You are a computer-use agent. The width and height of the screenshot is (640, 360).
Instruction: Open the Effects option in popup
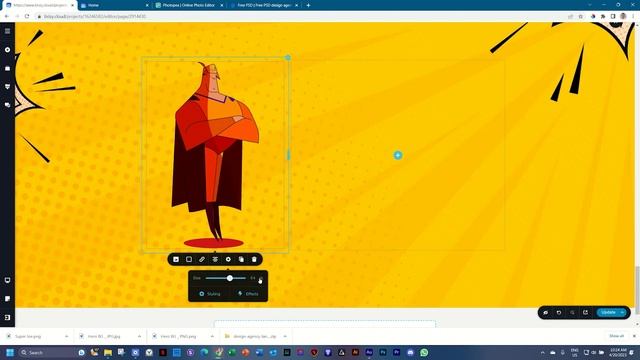tap(248, 294)
